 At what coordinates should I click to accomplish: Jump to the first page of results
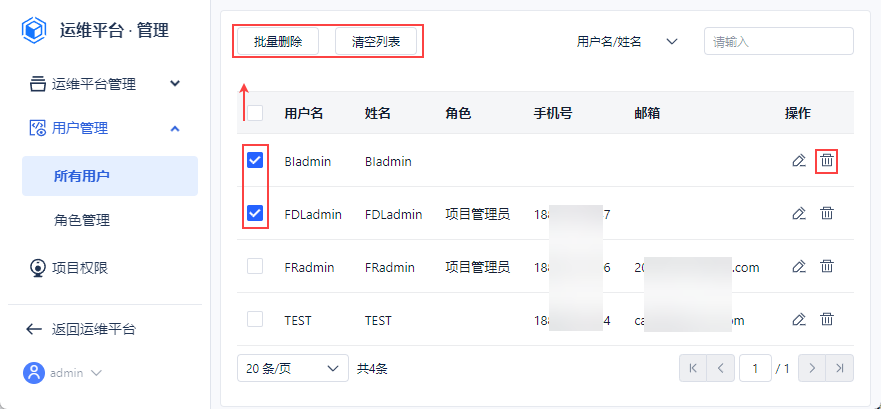coord(691,368)
